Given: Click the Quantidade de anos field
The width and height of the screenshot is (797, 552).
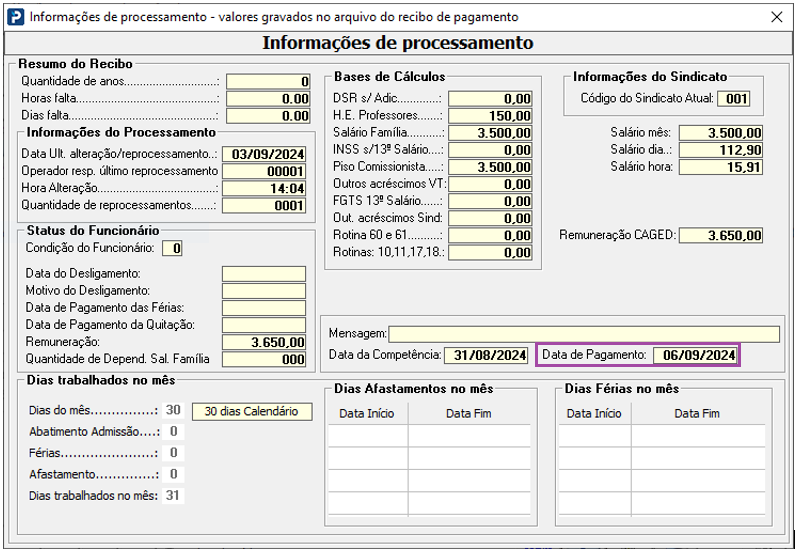Looking at the screenshot, I should [x=268, y=81].
